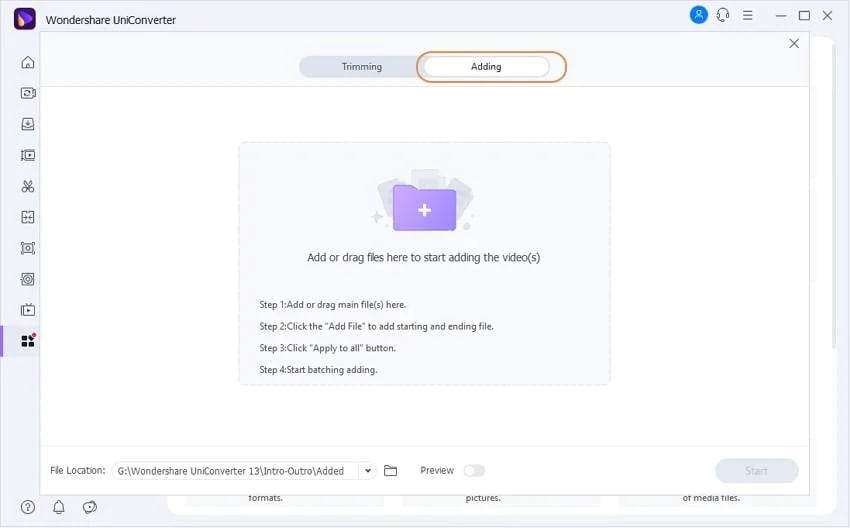Open notifications bell icon
This screenshot has width=850, height=528.
(x=59, y=507)
